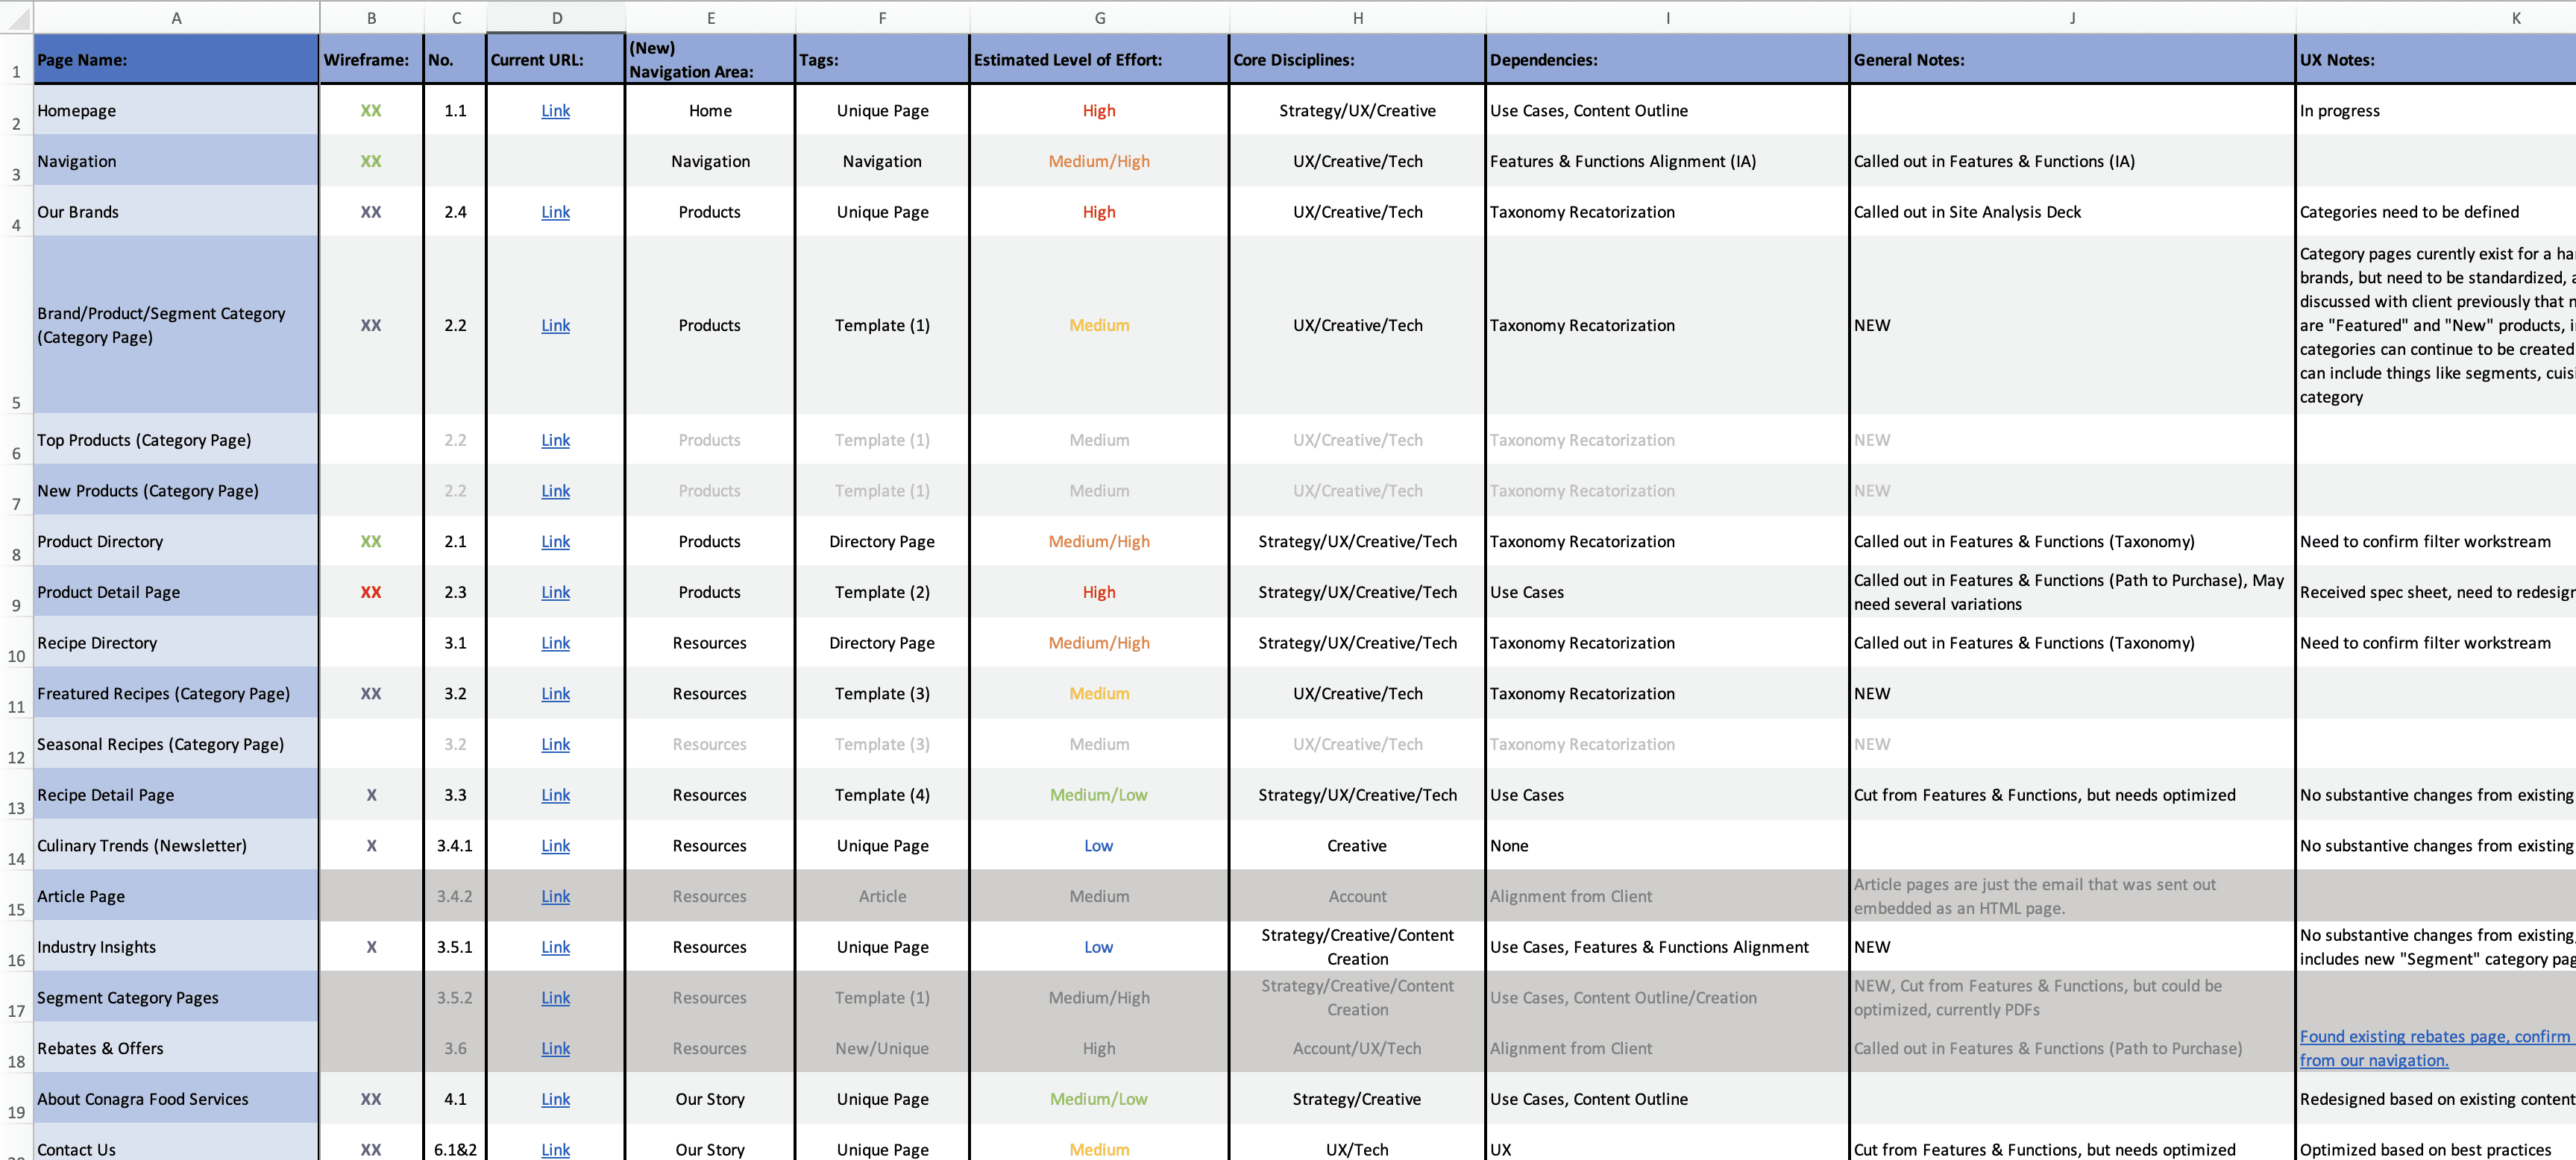Follow the Recipe Directory current URL link

555,643
